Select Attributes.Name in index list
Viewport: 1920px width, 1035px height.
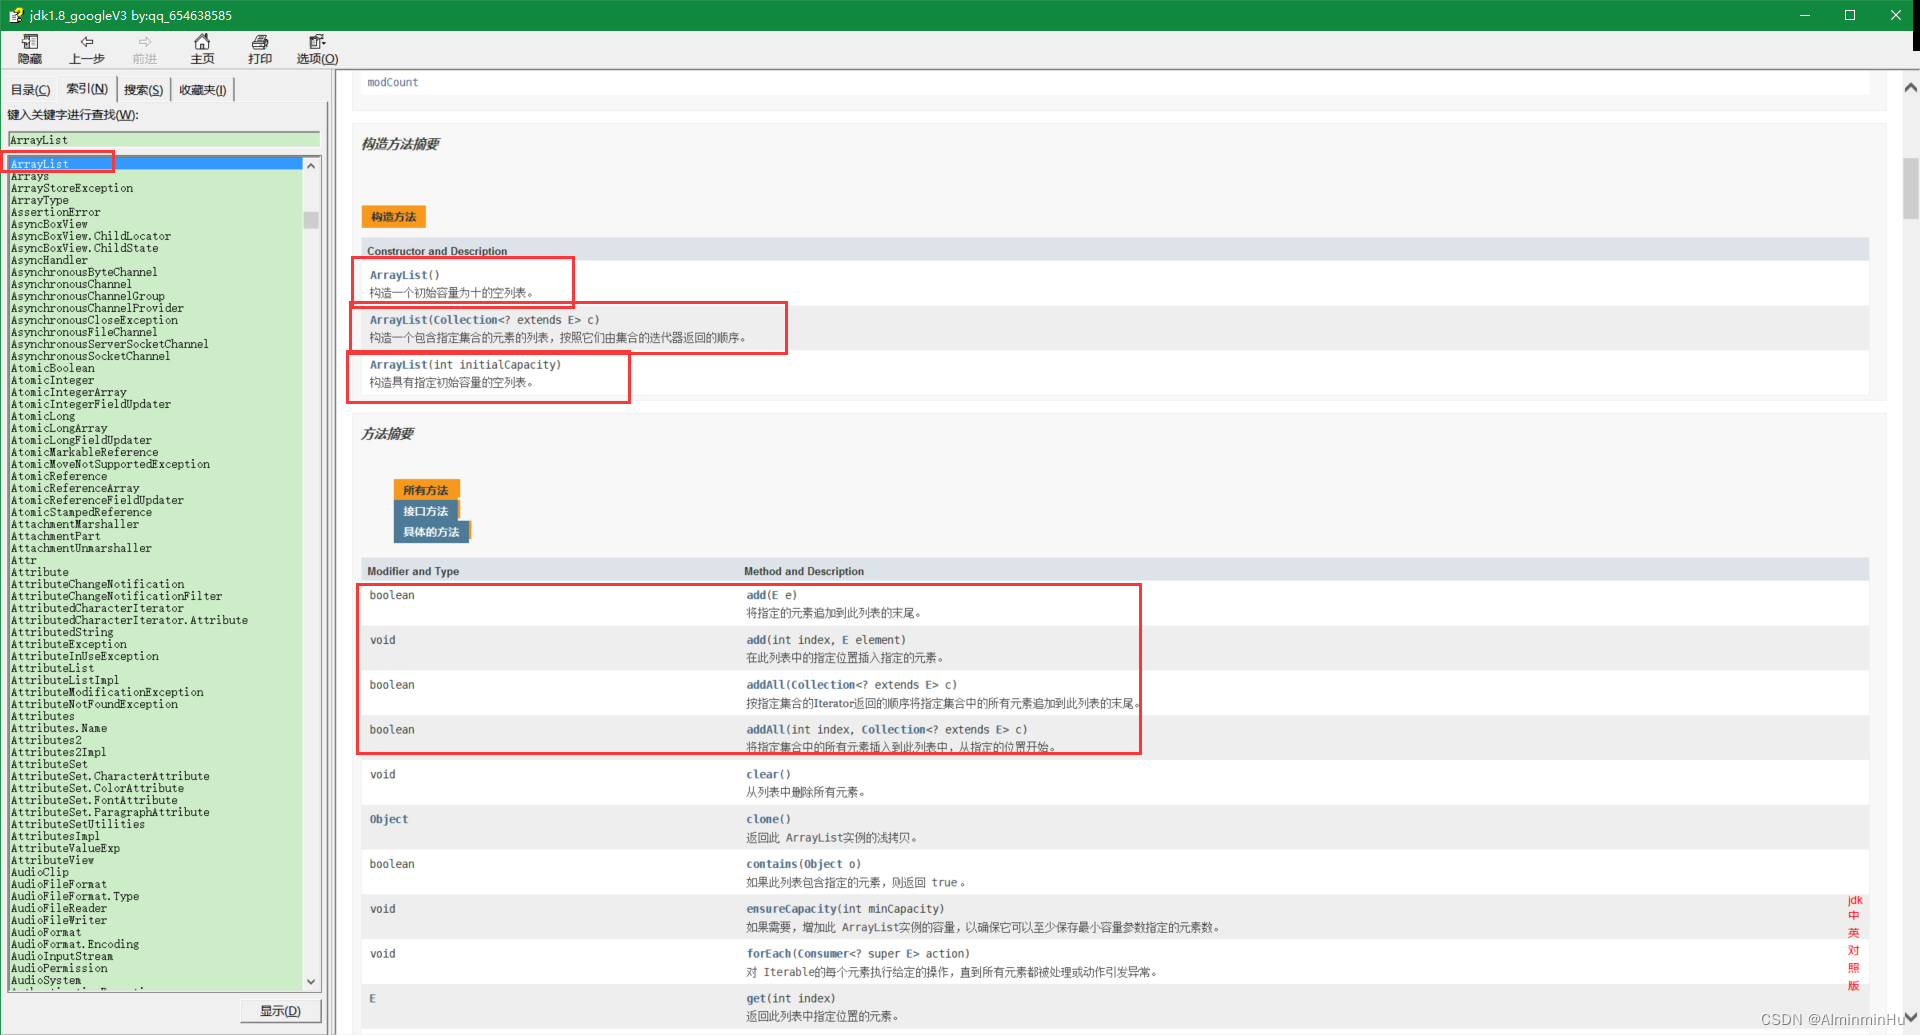pos(59,728)
